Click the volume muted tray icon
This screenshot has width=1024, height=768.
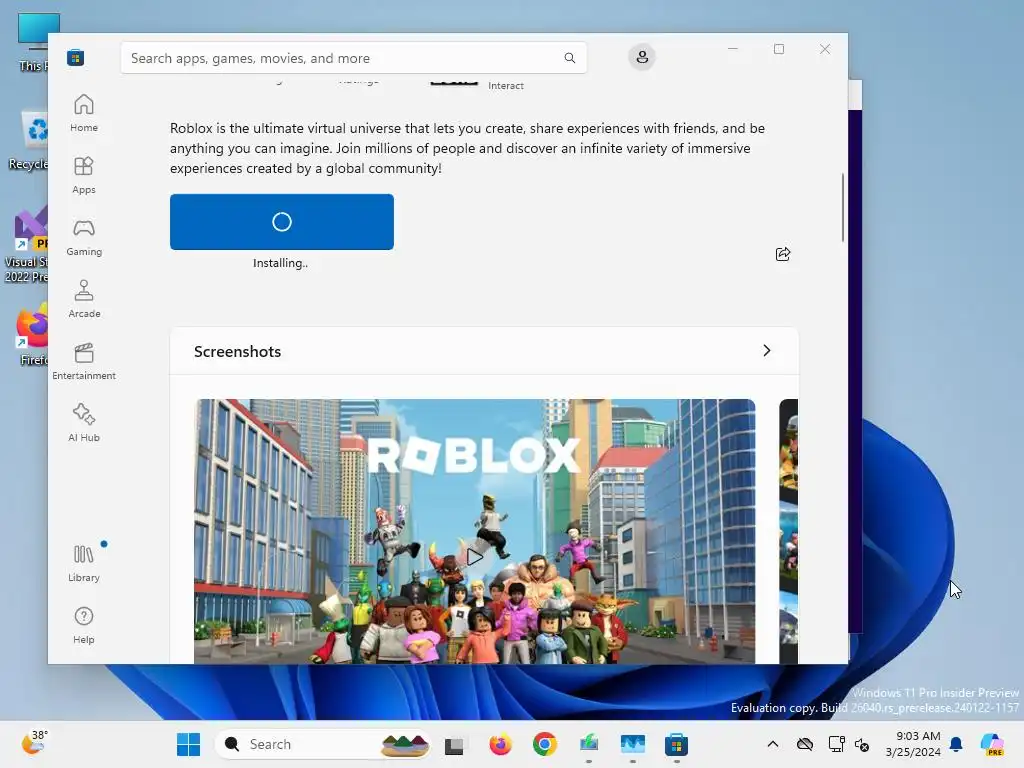click(862, 744)
